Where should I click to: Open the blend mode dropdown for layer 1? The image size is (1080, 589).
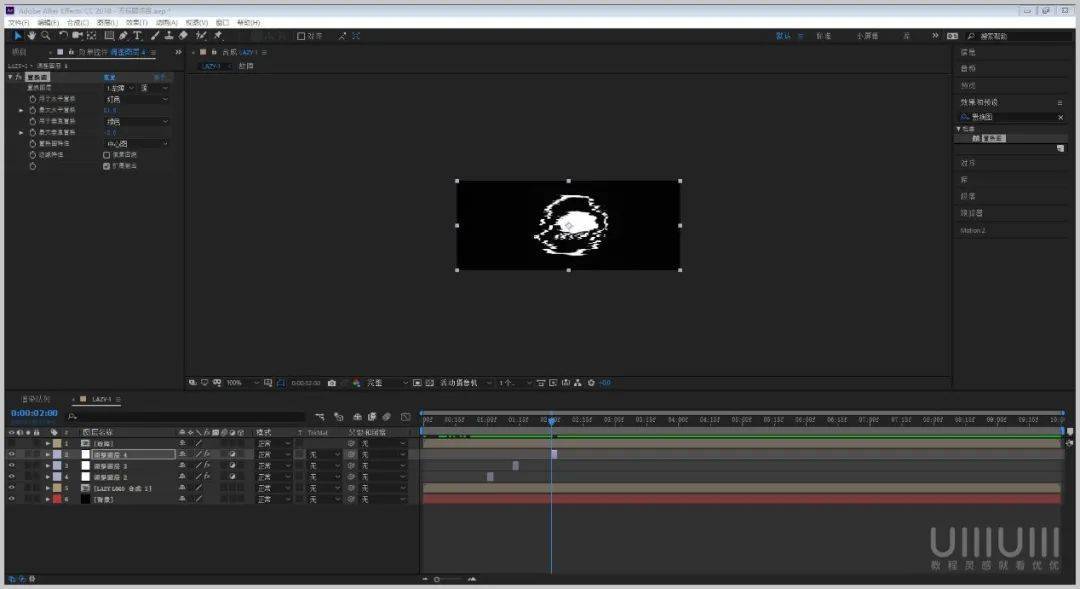click(273, 444)
